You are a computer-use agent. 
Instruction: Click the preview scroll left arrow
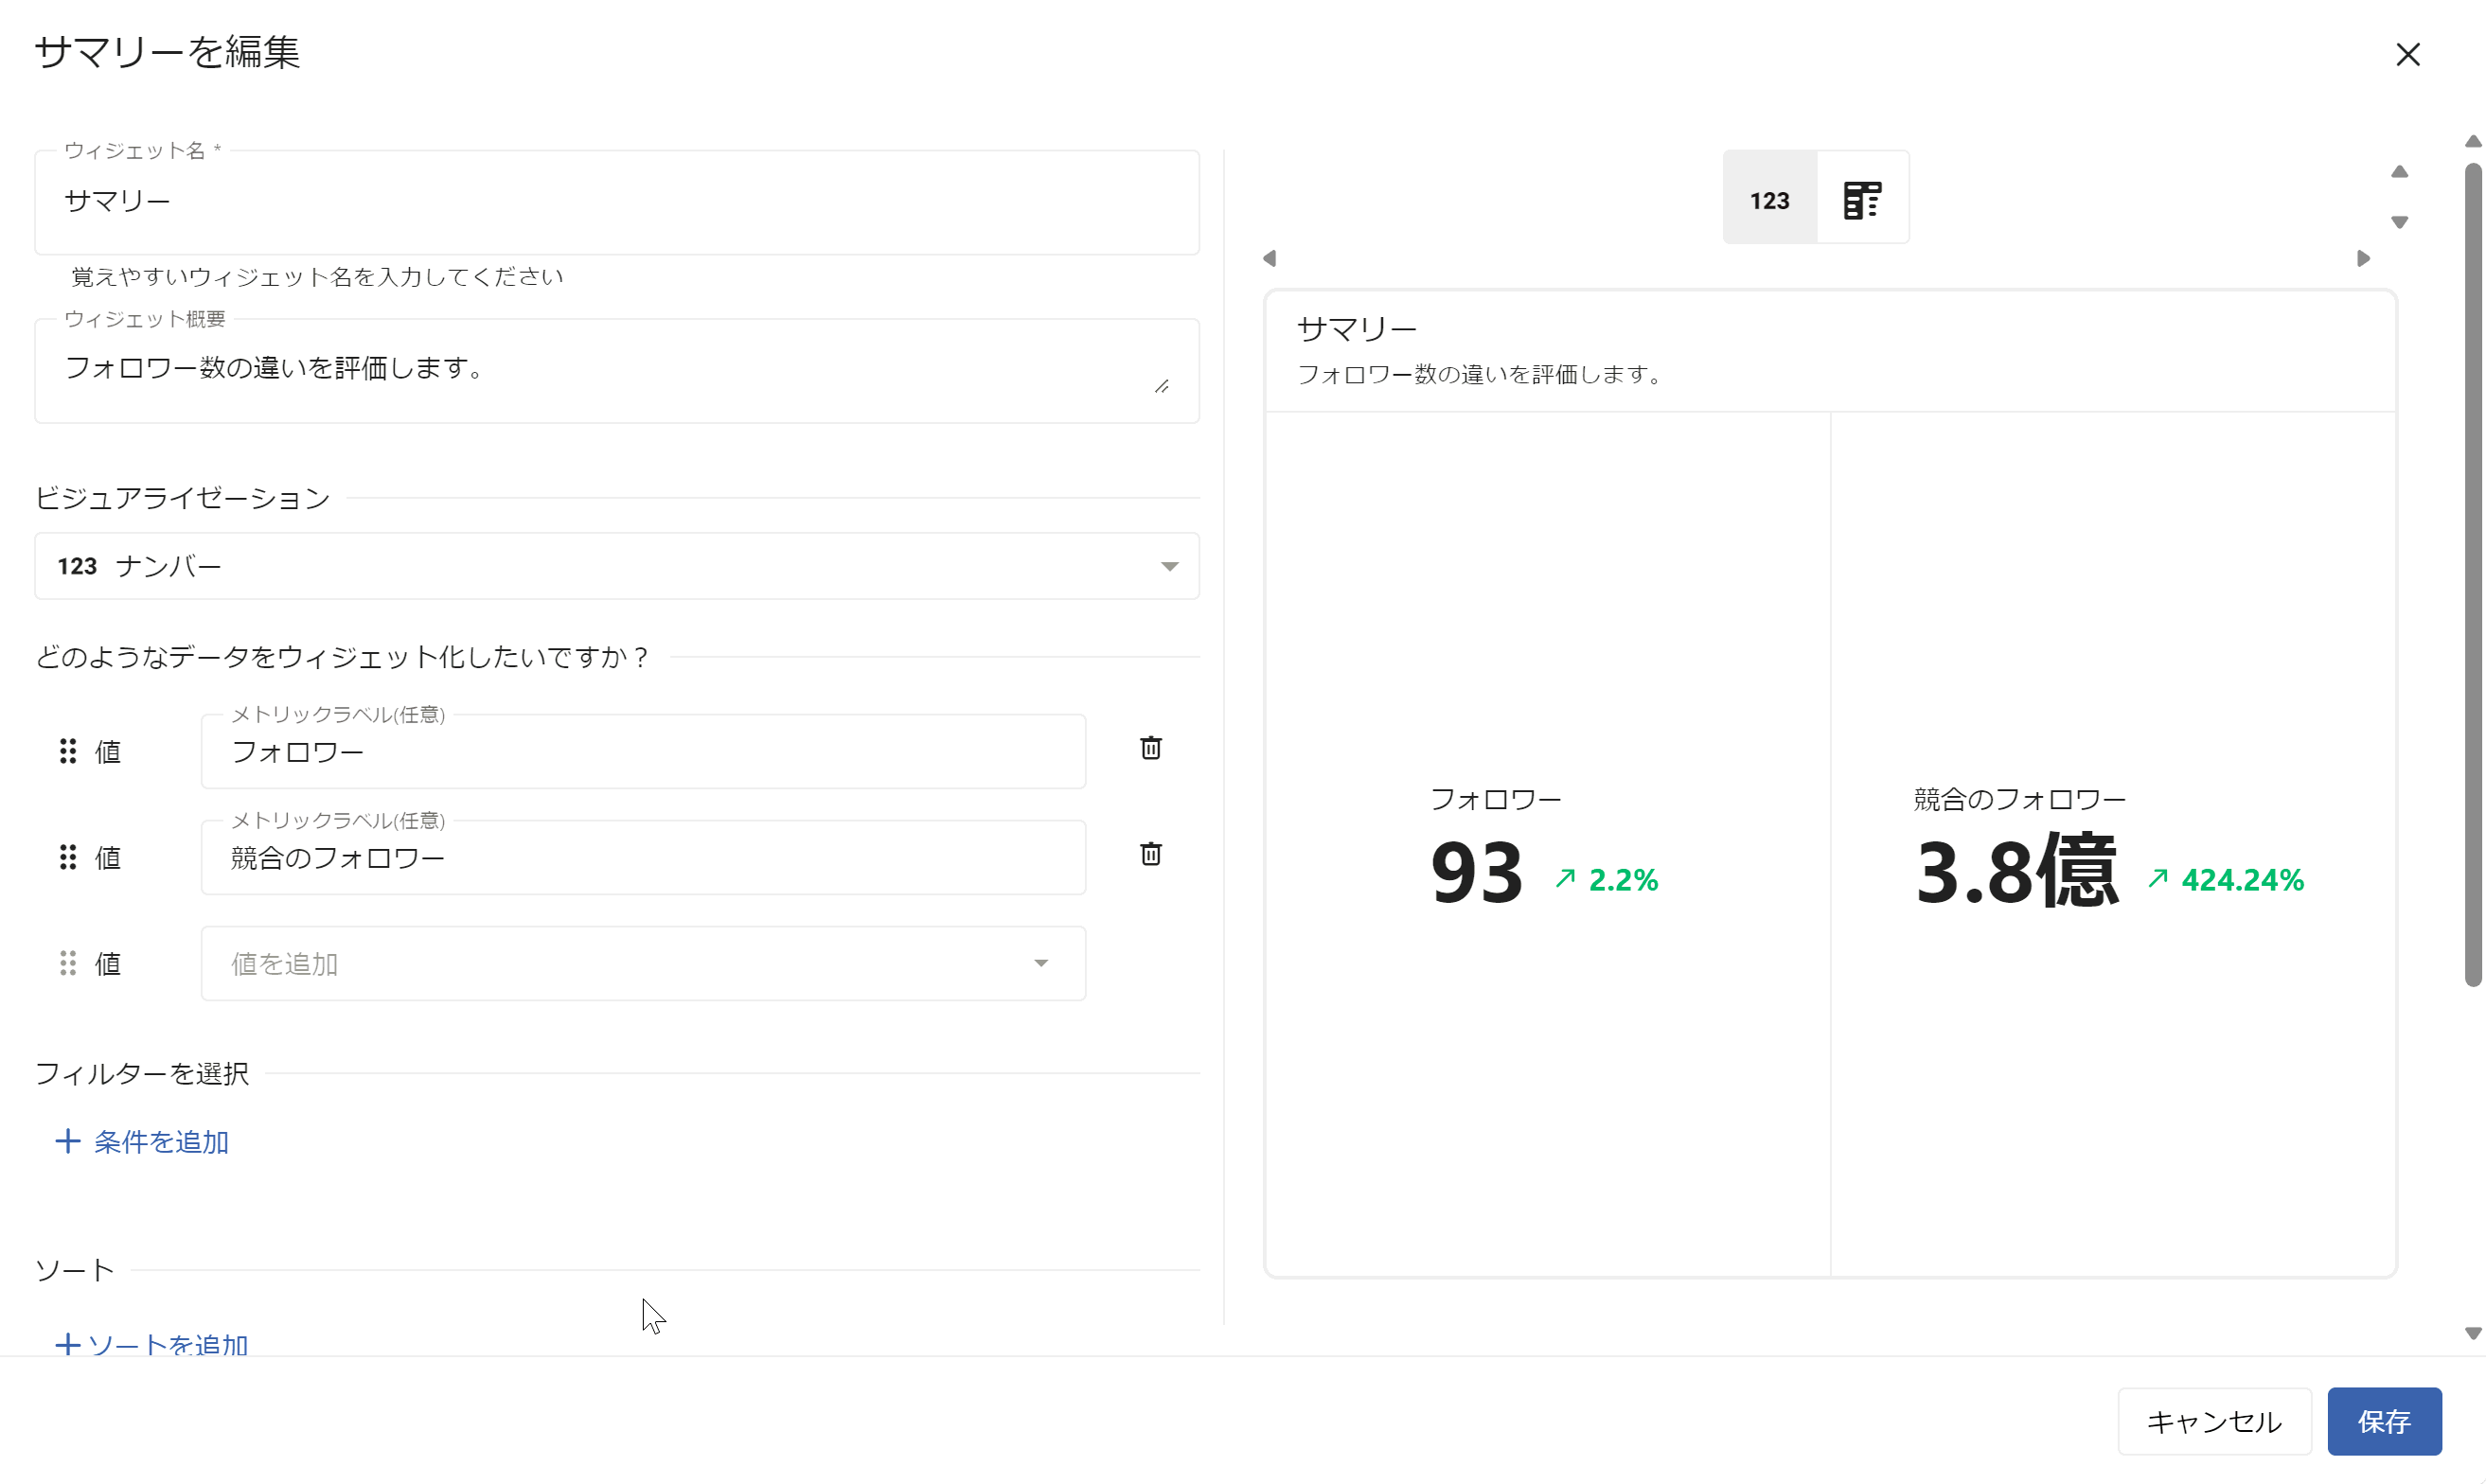(x=1269, y=258)
